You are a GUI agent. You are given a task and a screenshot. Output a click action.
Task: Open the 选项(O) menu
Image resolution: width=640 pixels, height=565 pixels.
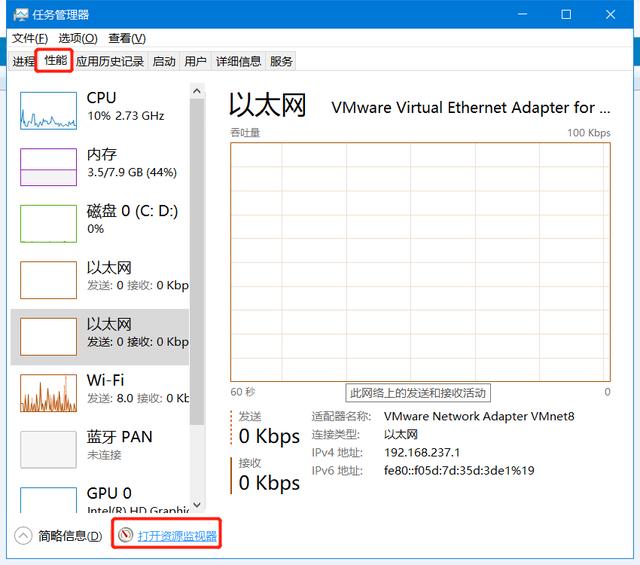point(78,38)
